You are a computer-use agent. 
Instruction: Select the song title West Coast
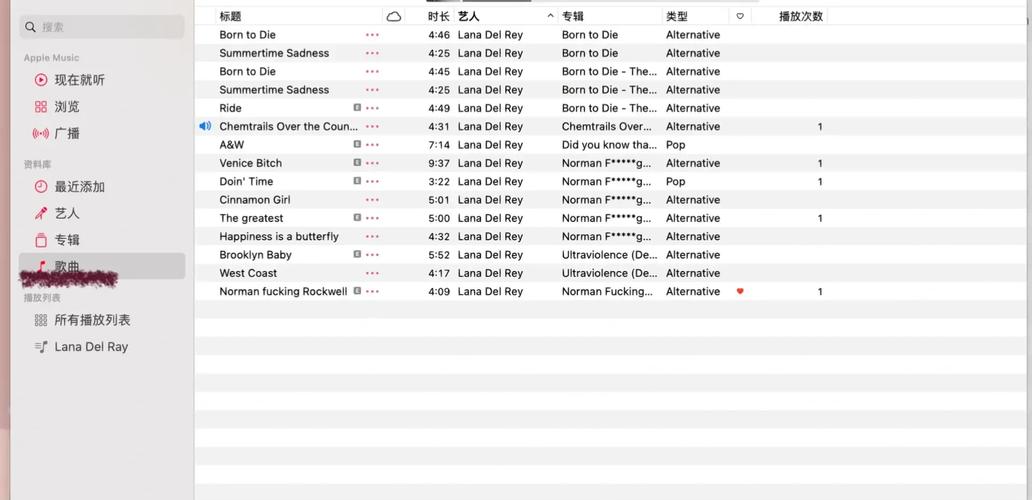pyautogui.click(x=248, y=273)
